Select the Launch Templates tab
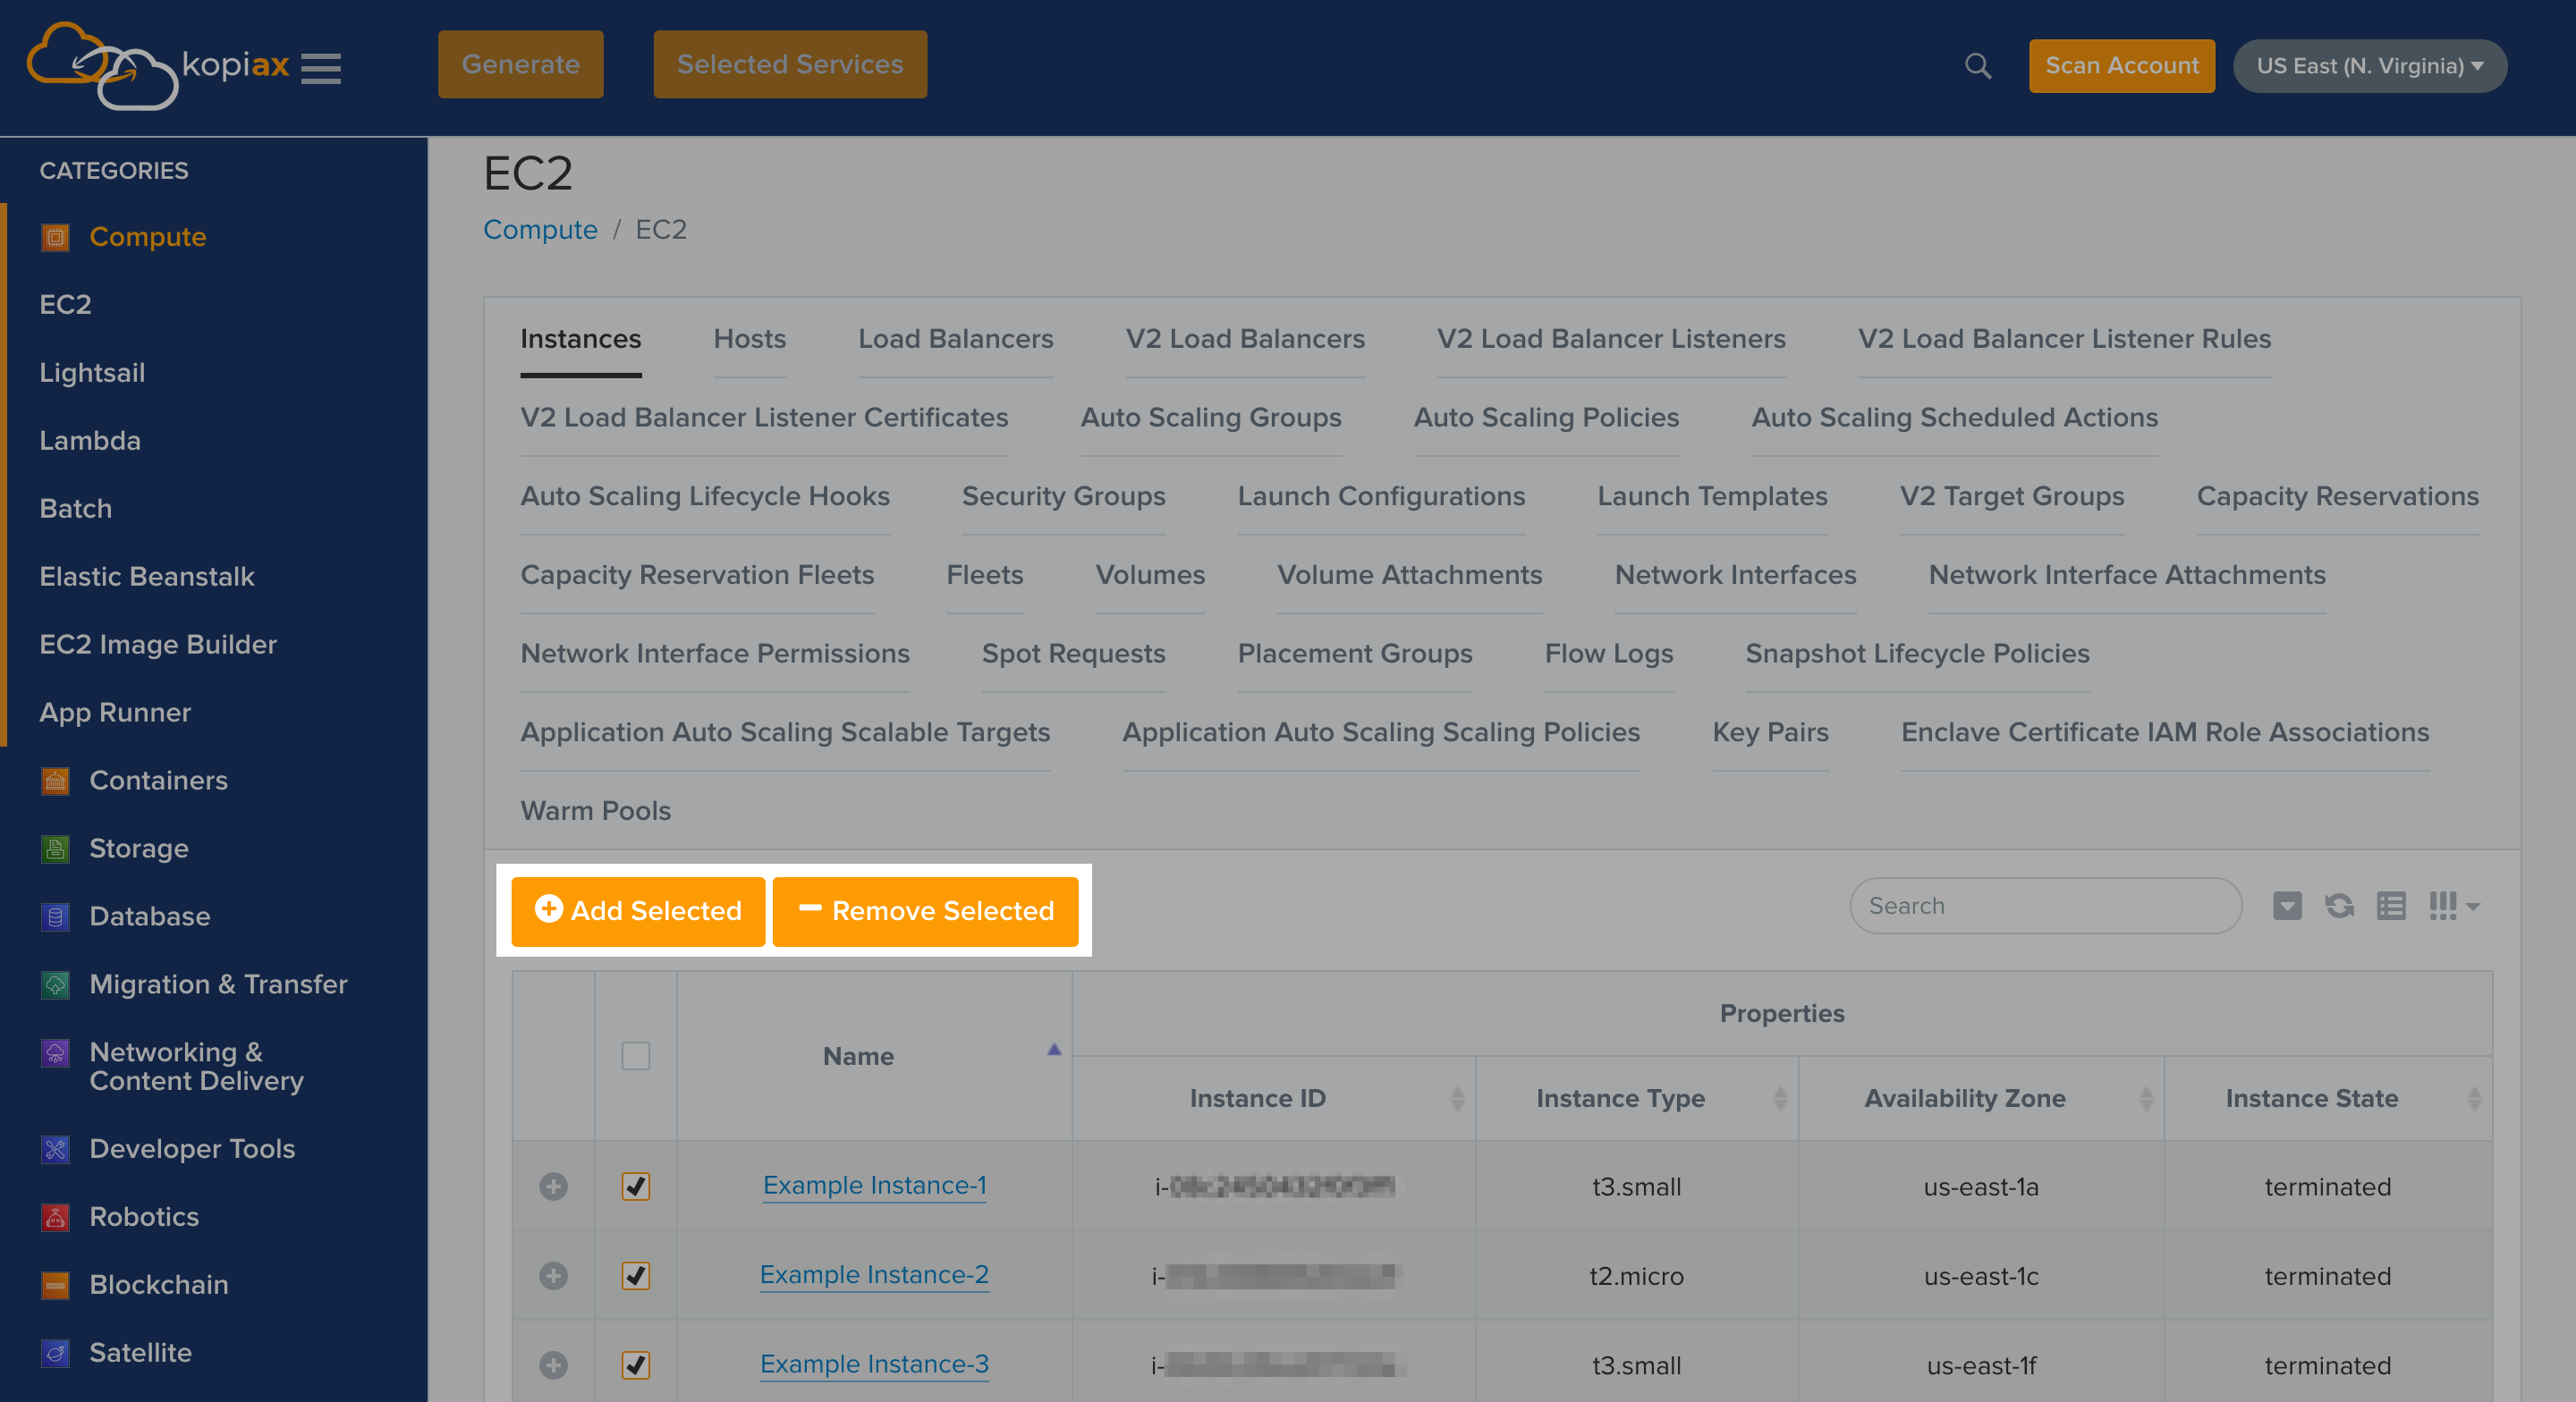 pos(1712,496)
